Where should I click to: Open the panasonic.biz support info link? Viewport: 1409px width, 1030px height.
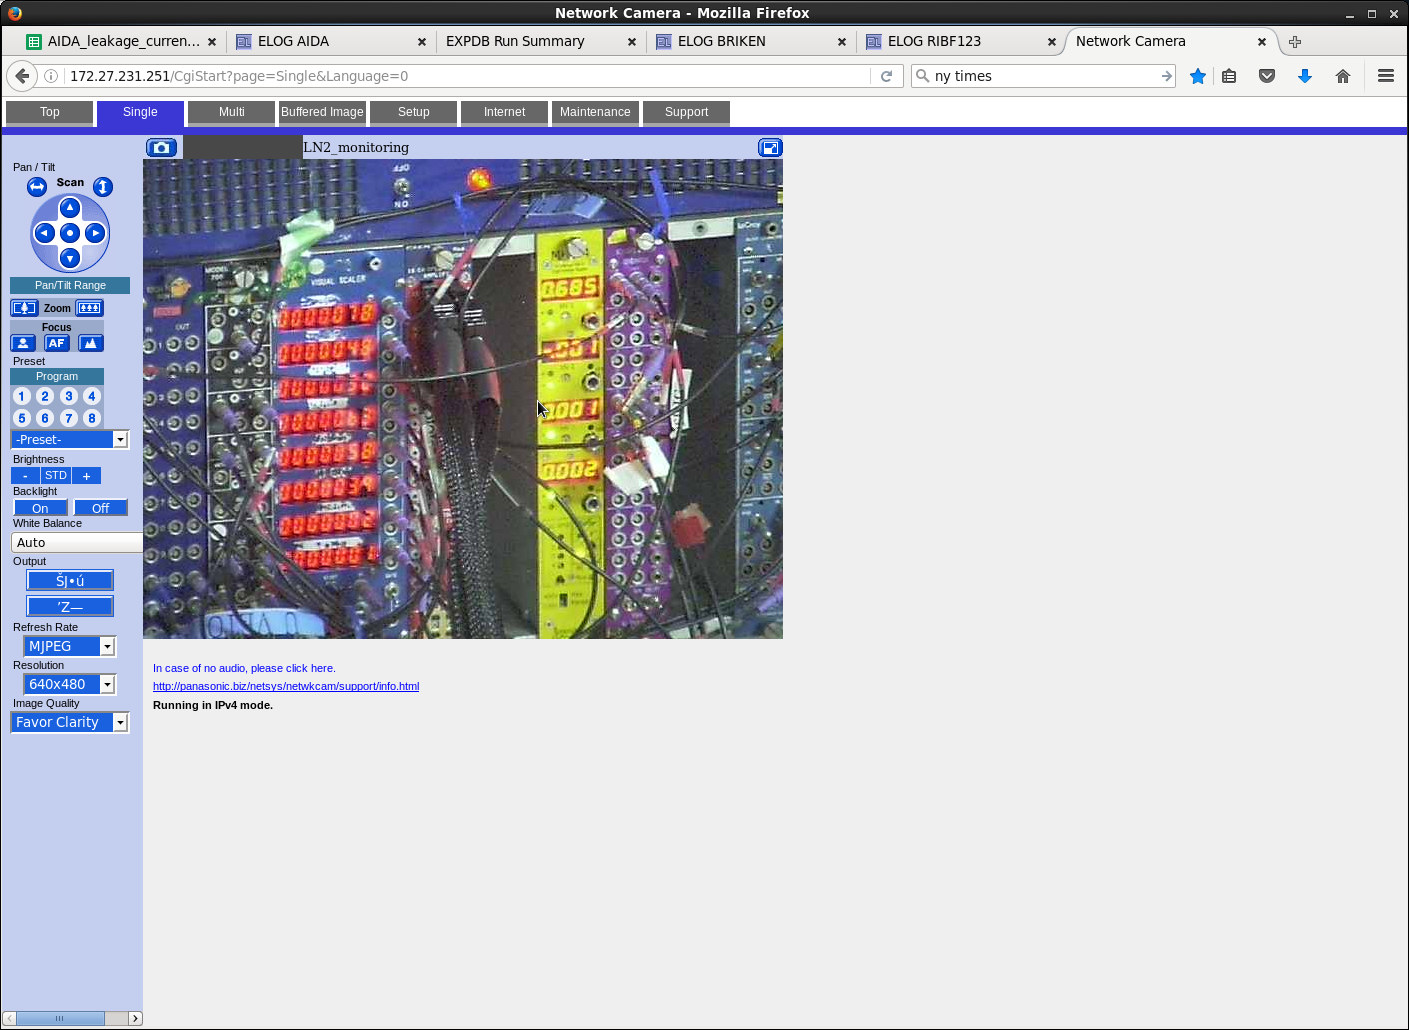[286, 686]
